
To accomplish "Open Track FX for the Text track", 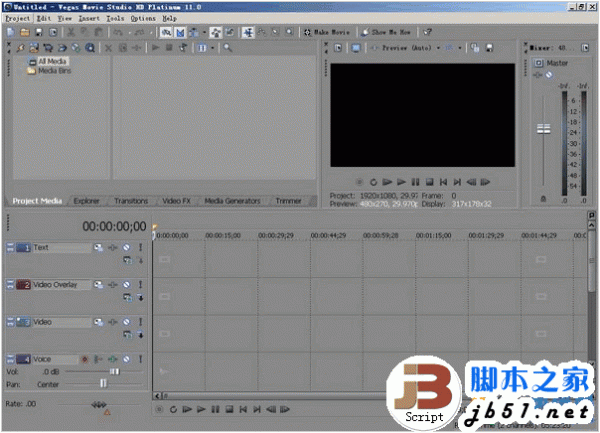I will pos(112,247).
